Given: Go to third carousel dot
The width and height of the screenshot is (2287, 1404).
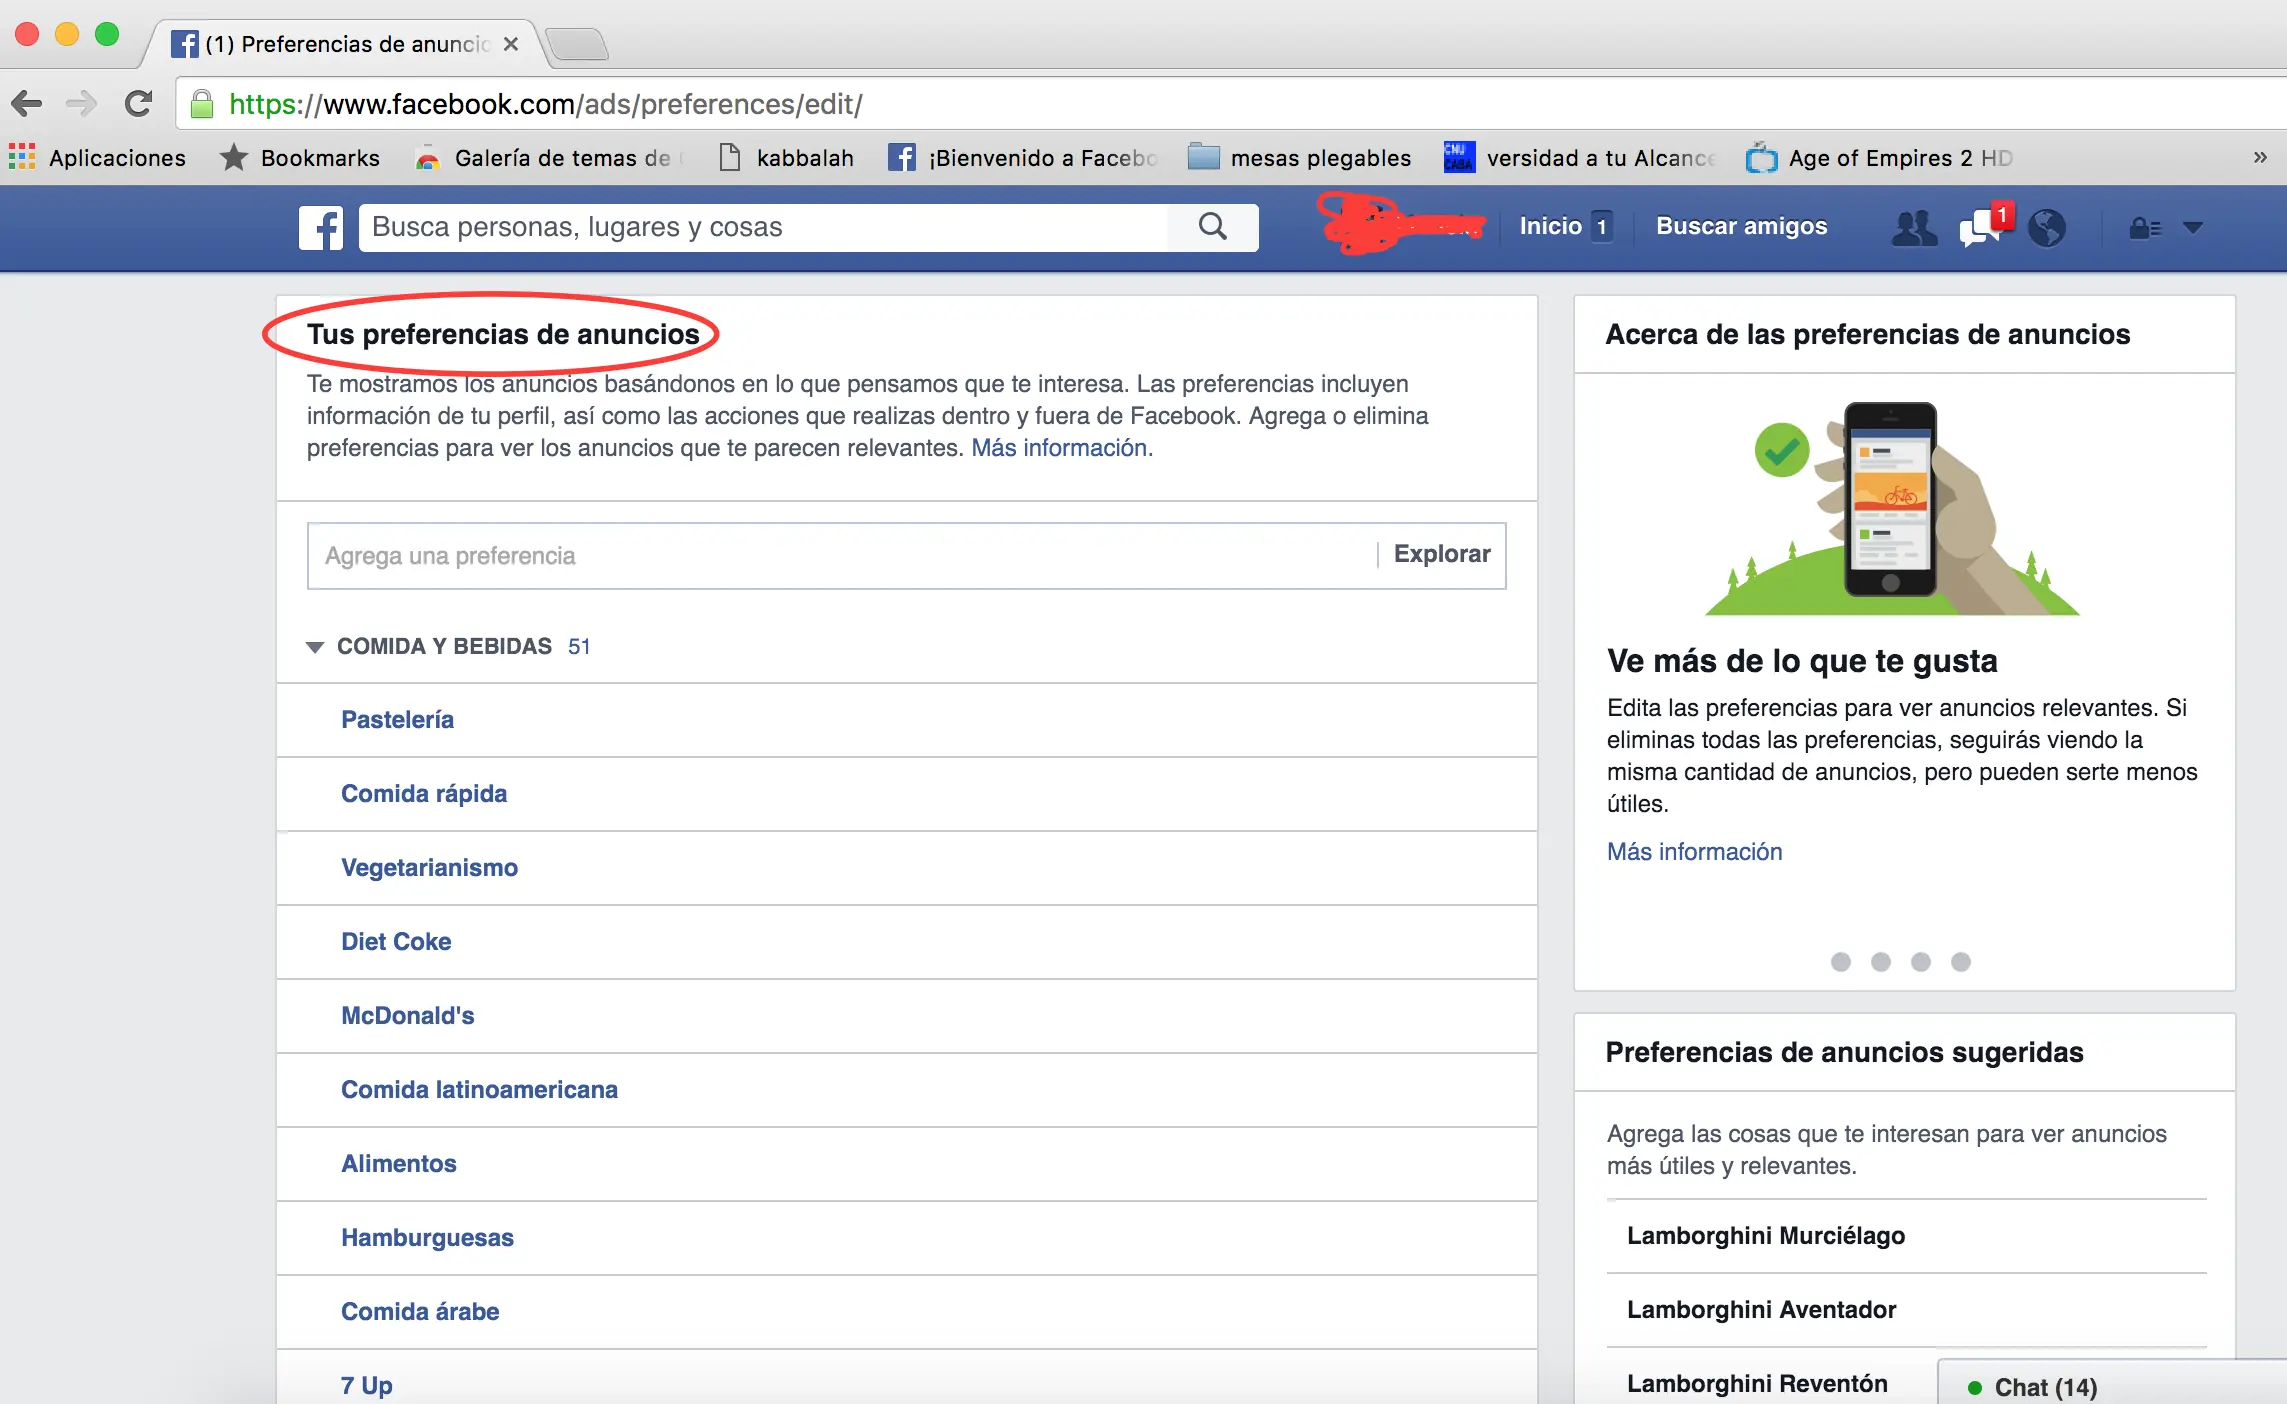Looking at the screenshot, I should click(1920, 962).
